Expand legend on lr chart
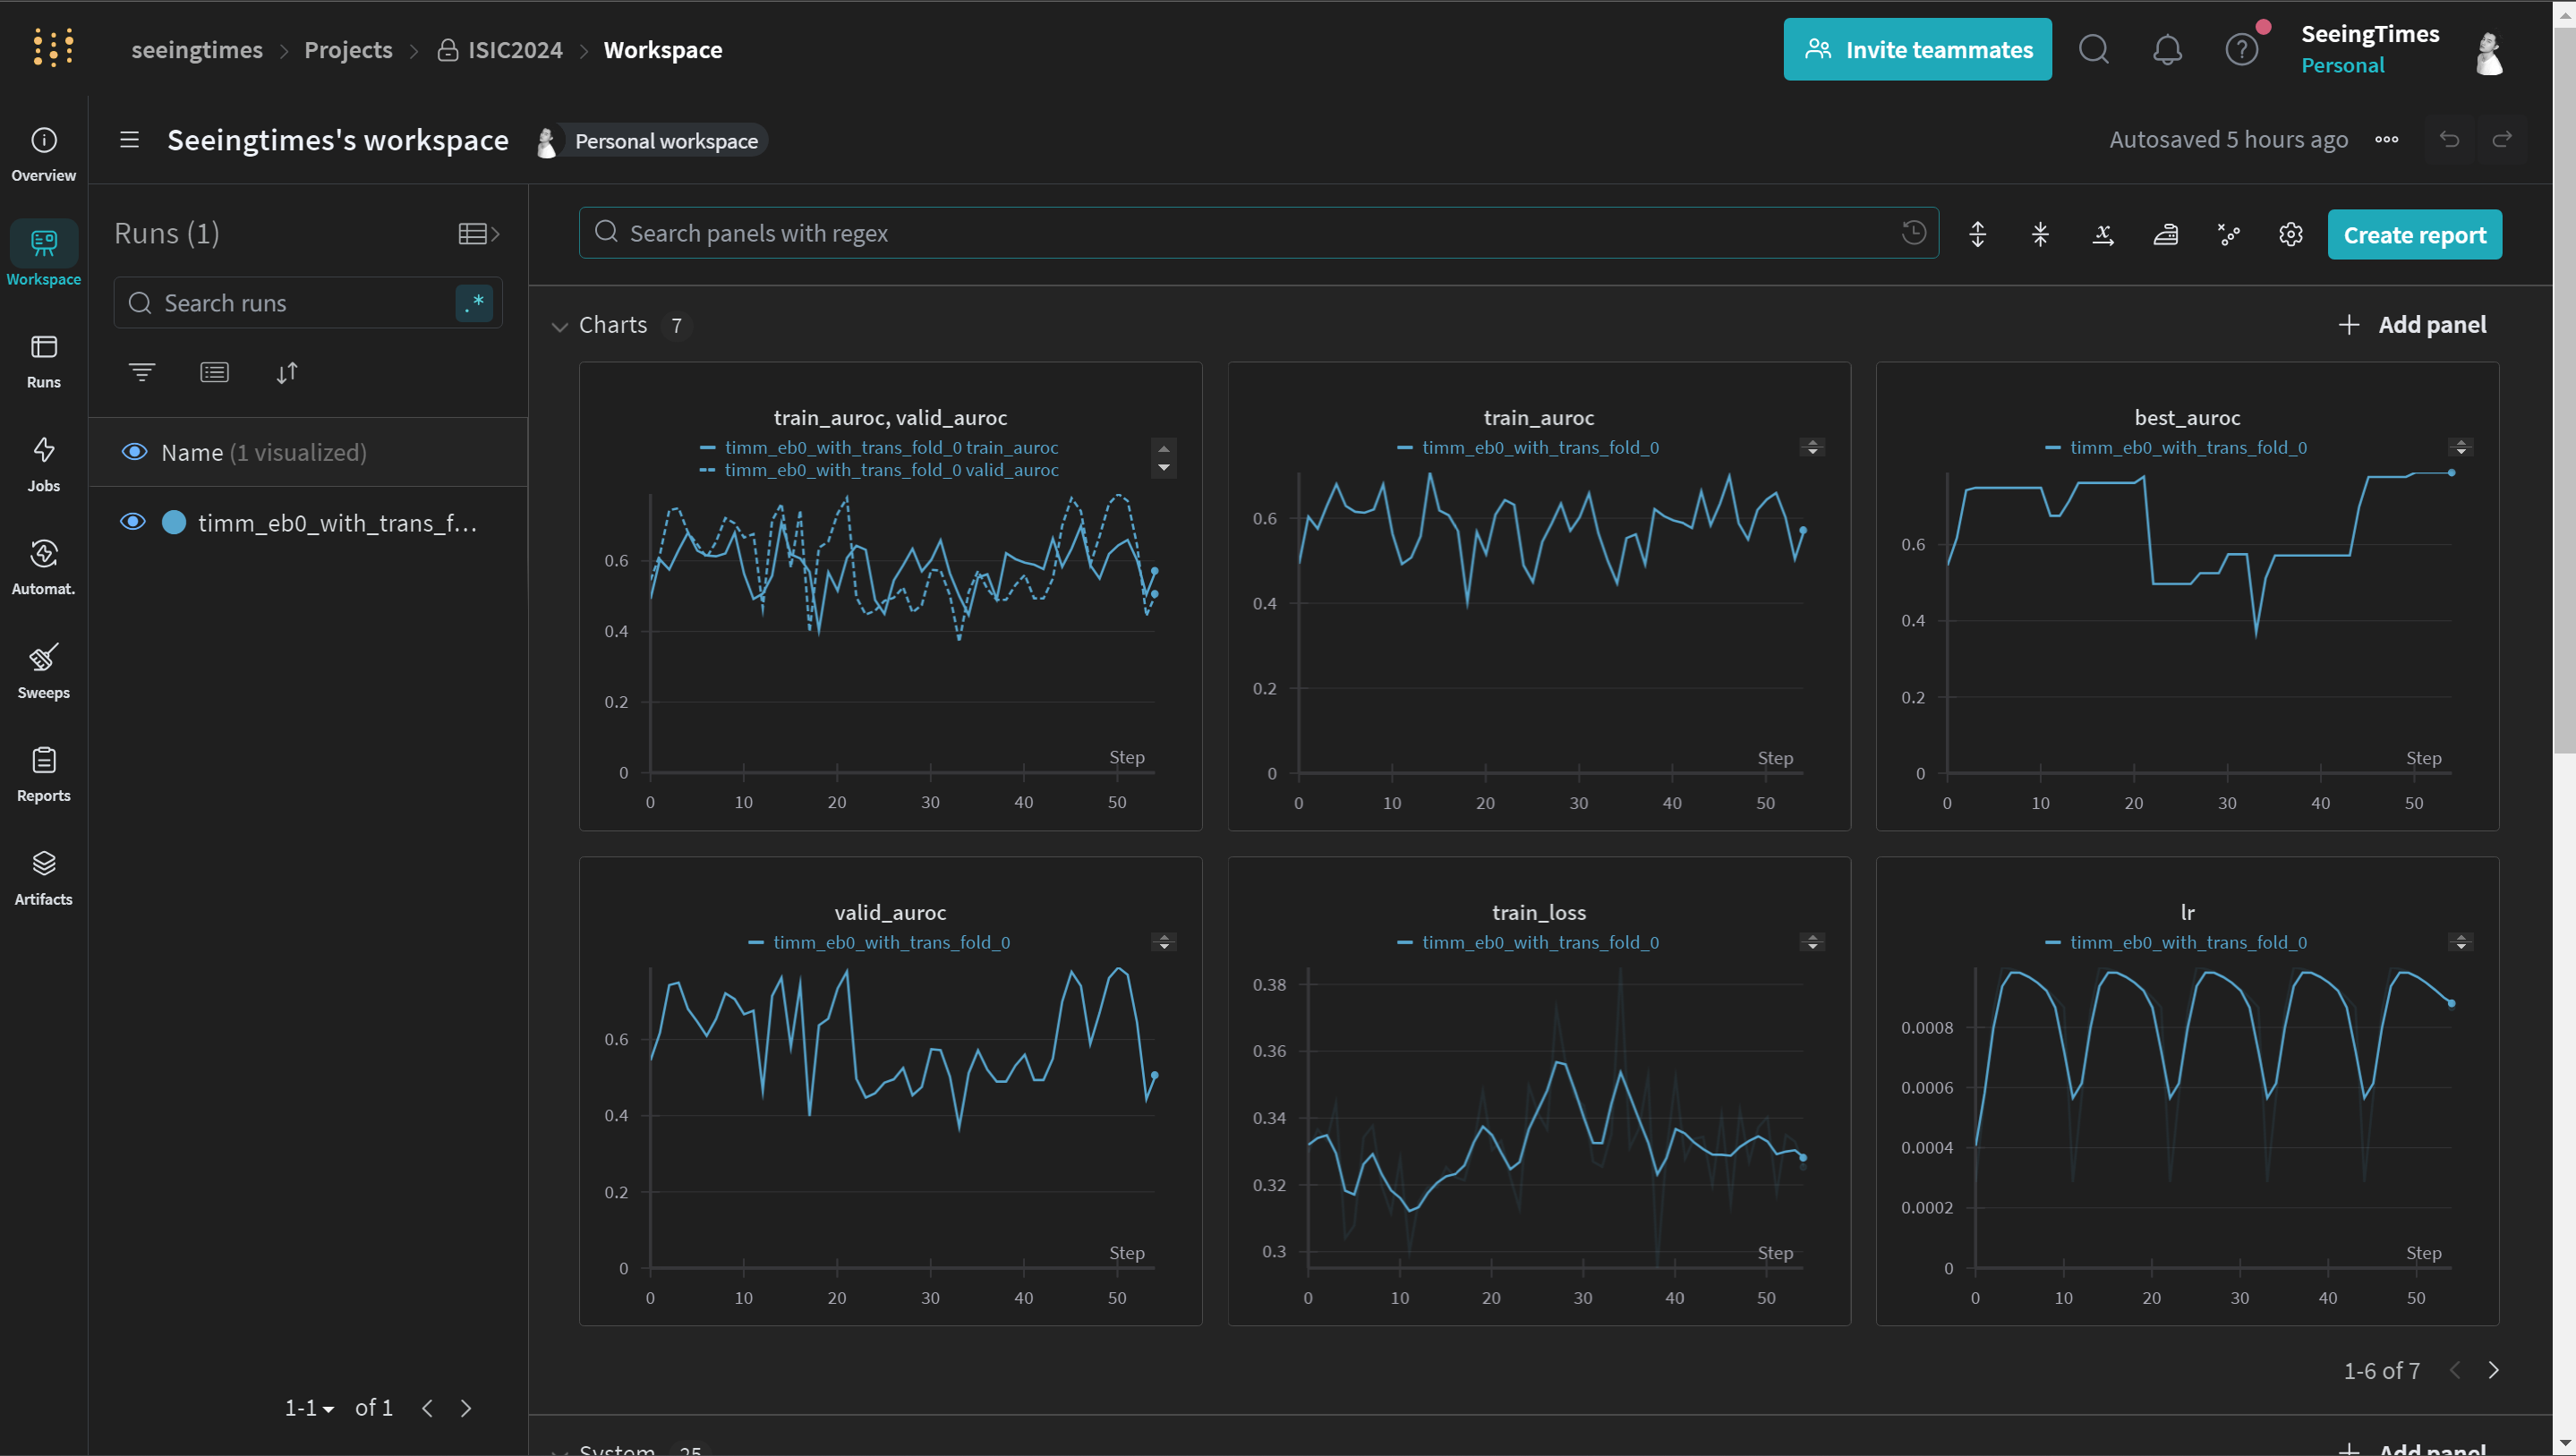The height and width of the screenshot is (1456, 2576). pyautogui.click(x=2461, y=942)
